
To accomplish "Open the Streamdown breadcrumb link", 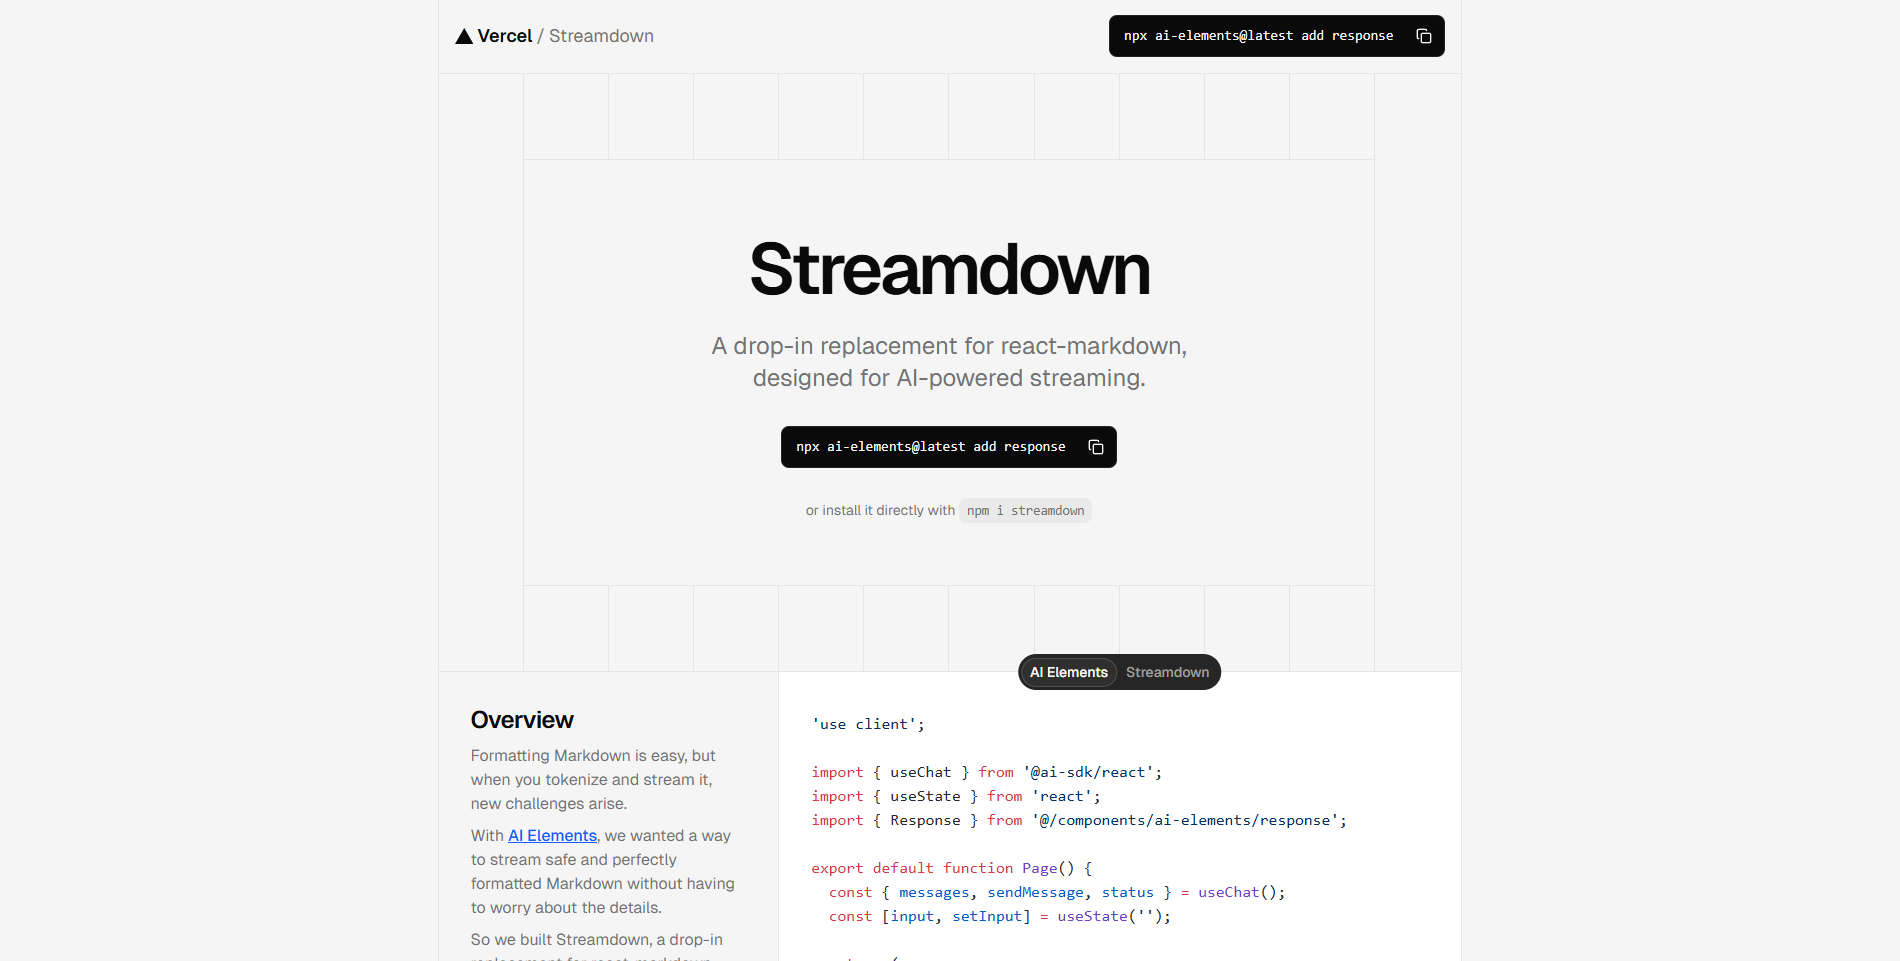I will pos(601,36).
